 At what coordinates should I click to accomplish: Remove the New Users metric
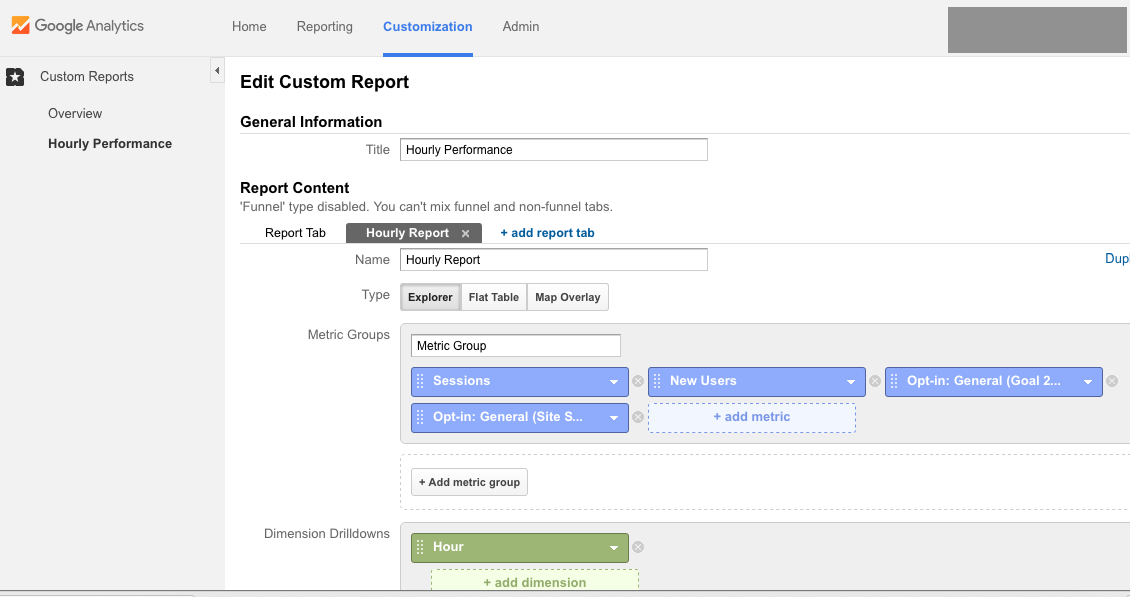point(874,381)
